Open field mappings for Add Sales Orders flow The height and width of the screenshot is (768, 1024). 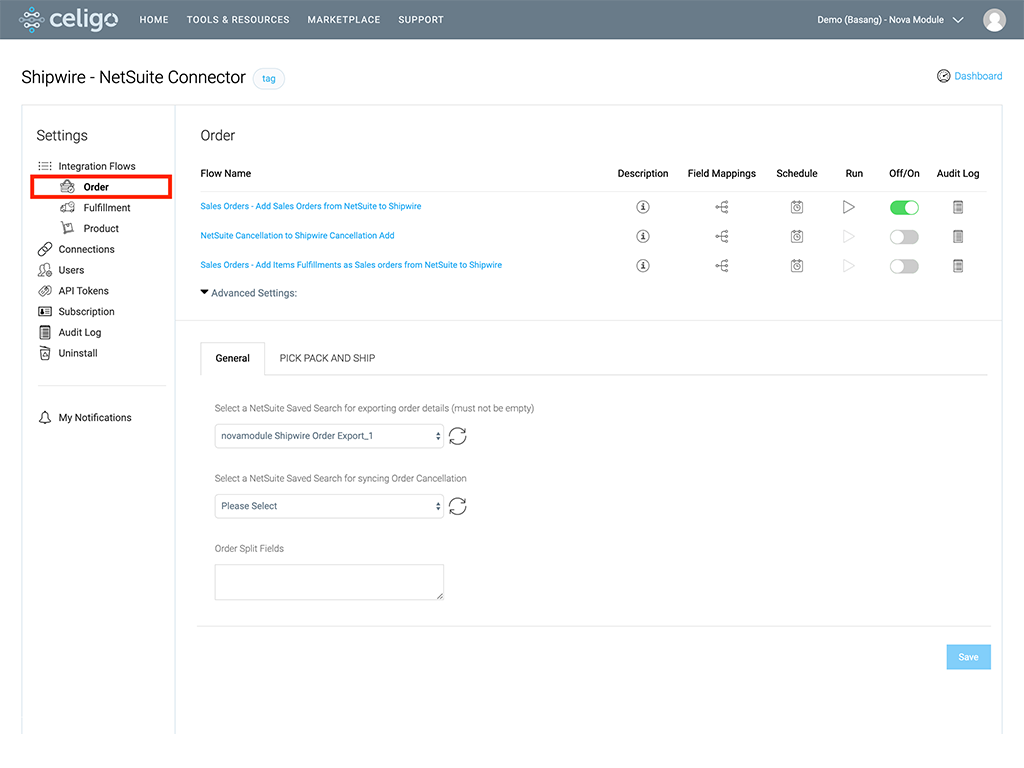click(722, 207)
